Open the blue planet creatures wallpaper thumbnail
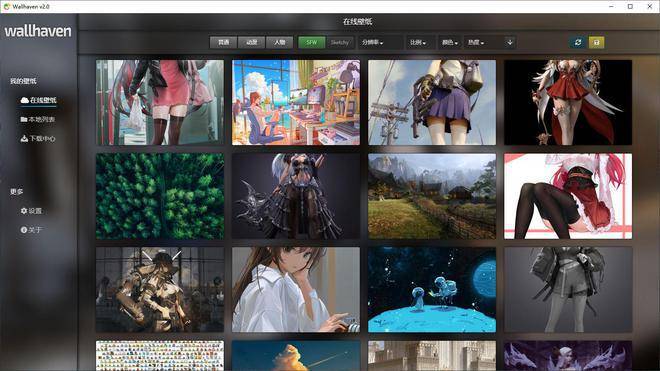660x371 pixels. pyautogui.click(x=432, y=290)
